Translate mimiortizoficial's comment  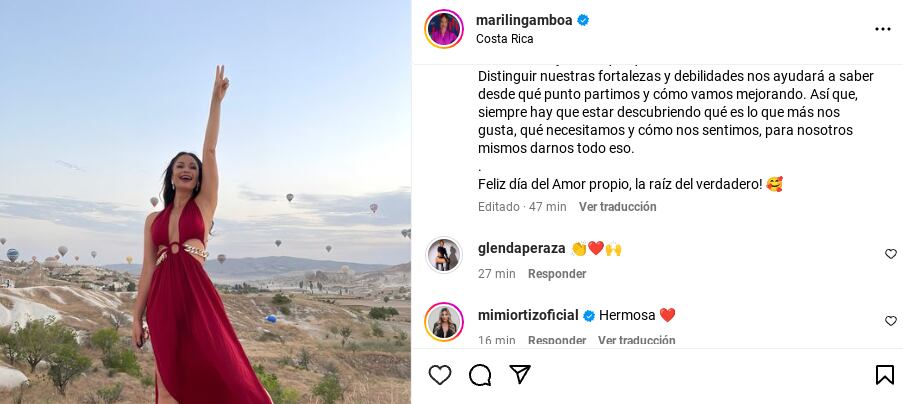(636, 340)
